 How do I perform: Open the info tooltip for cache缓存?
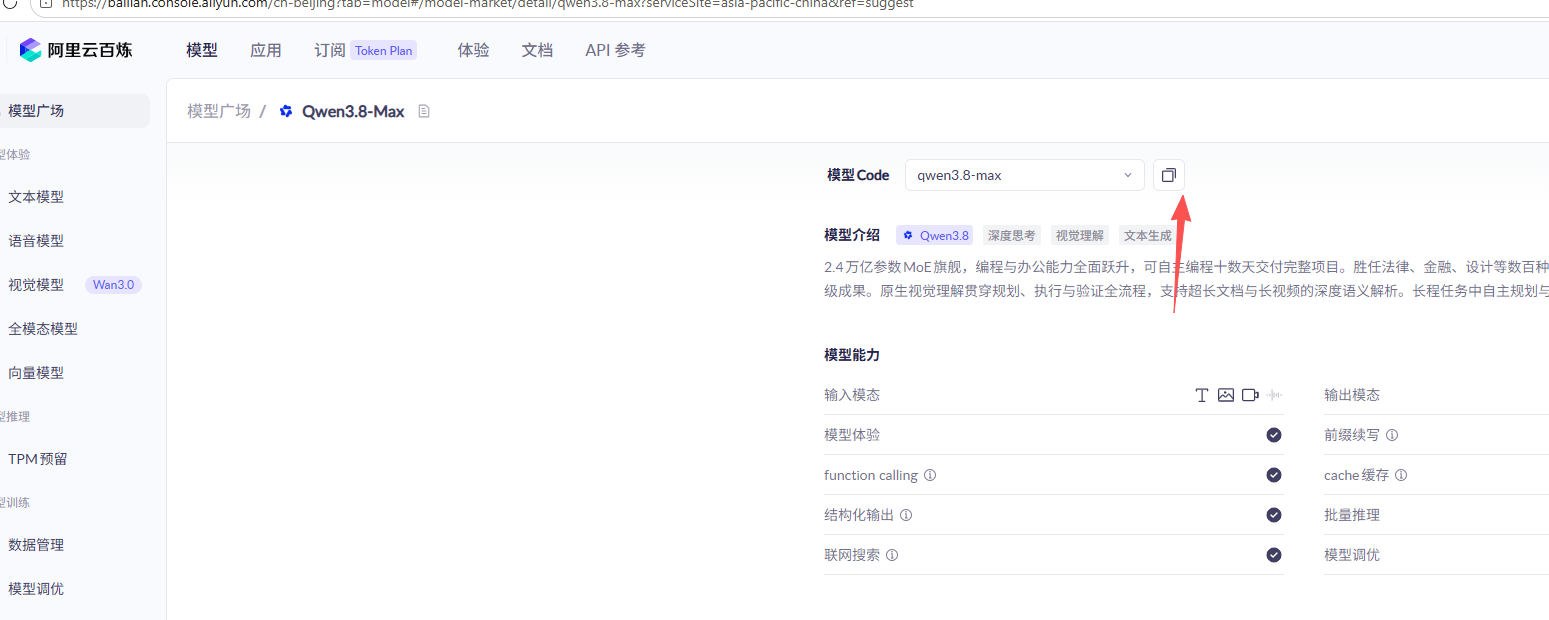coord(1401,475)
